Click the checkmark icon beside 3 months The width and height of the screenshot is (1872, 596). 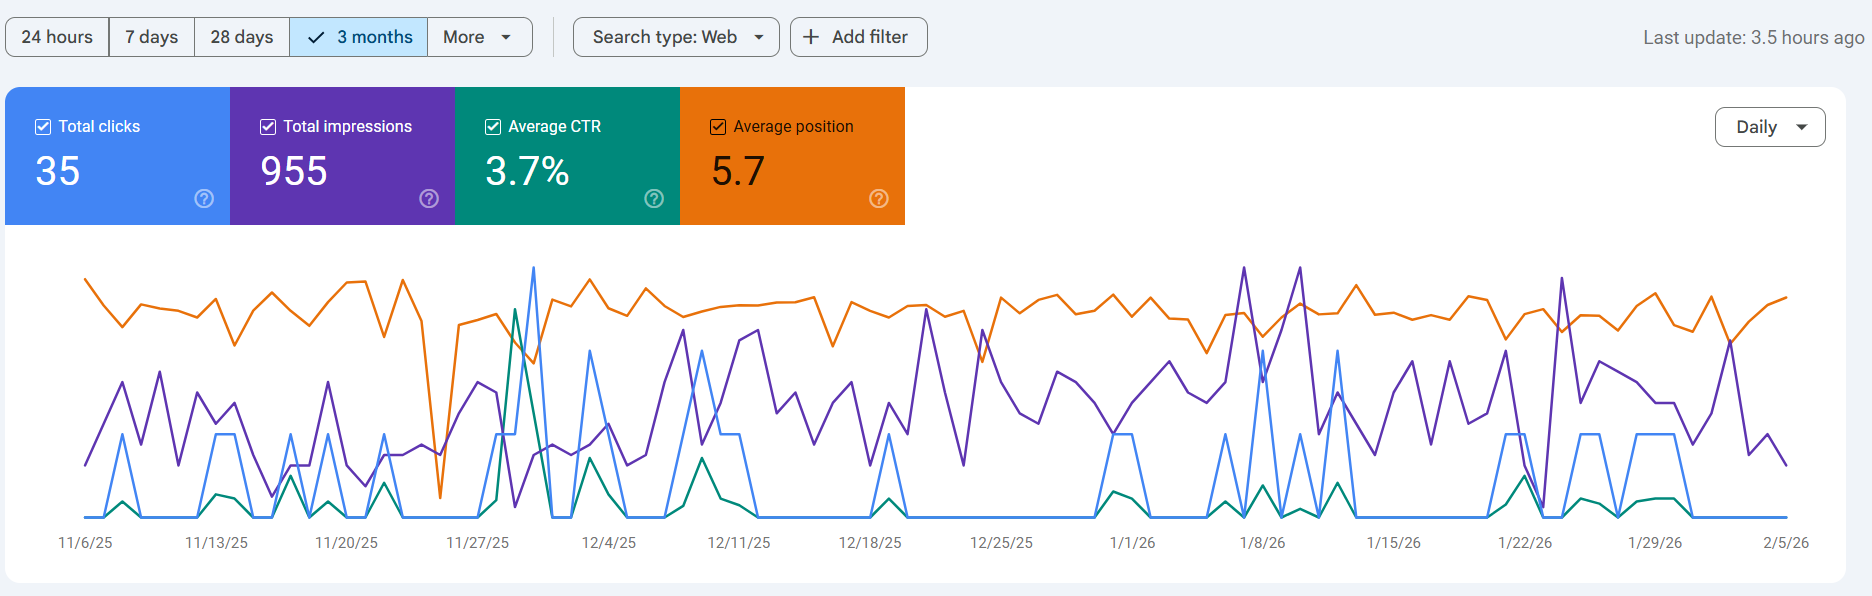pos(316,37)
